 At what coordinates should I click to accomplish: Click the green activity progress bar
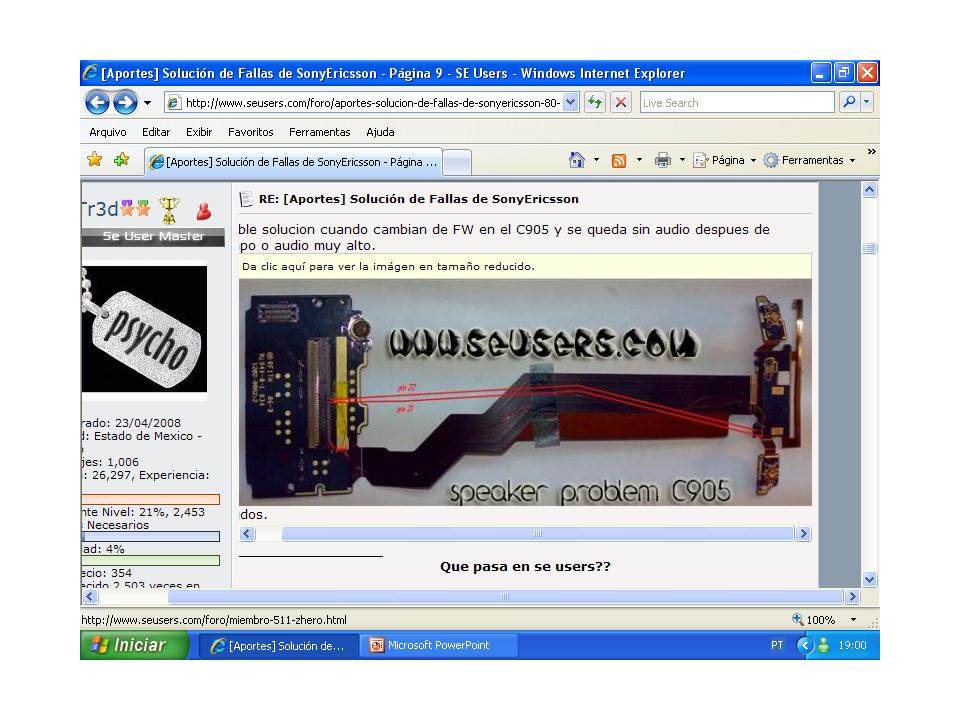click(x=151, y=560)
